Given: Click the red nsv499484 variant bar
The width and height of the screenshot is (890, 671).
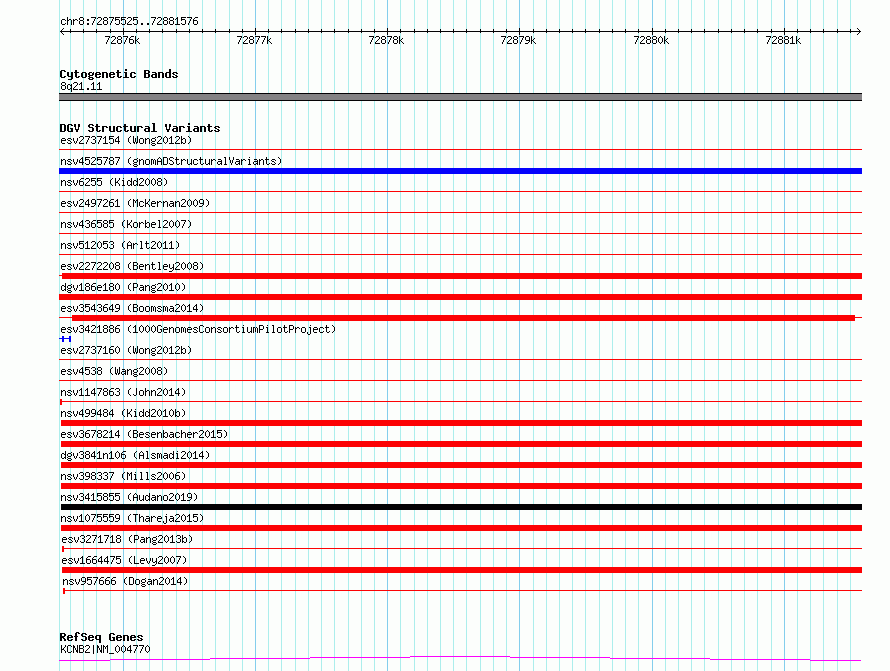Looking at the screenshot, I should tap(461, 423).
